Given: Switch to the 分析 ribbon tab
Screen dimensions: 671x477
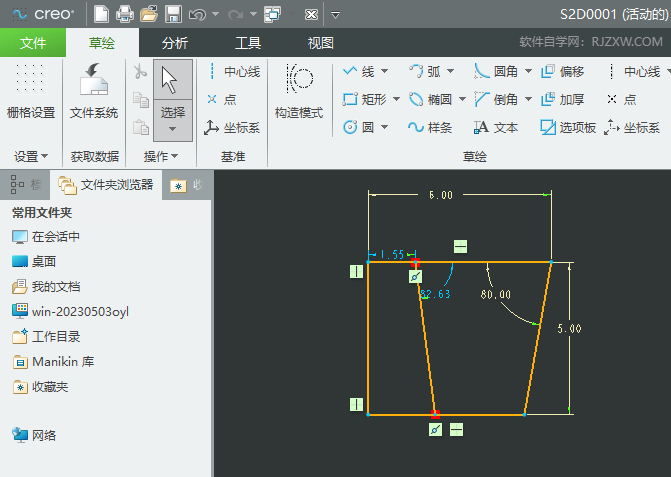Looking at the screenshot, I should tap(175, 43).
